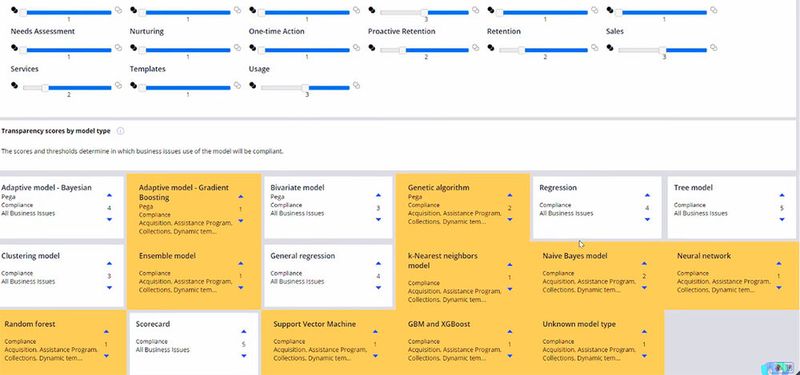Click black pill icon left of Proactive Retention slider
This screenshot has height=375, width=800.
coord(371,47)
